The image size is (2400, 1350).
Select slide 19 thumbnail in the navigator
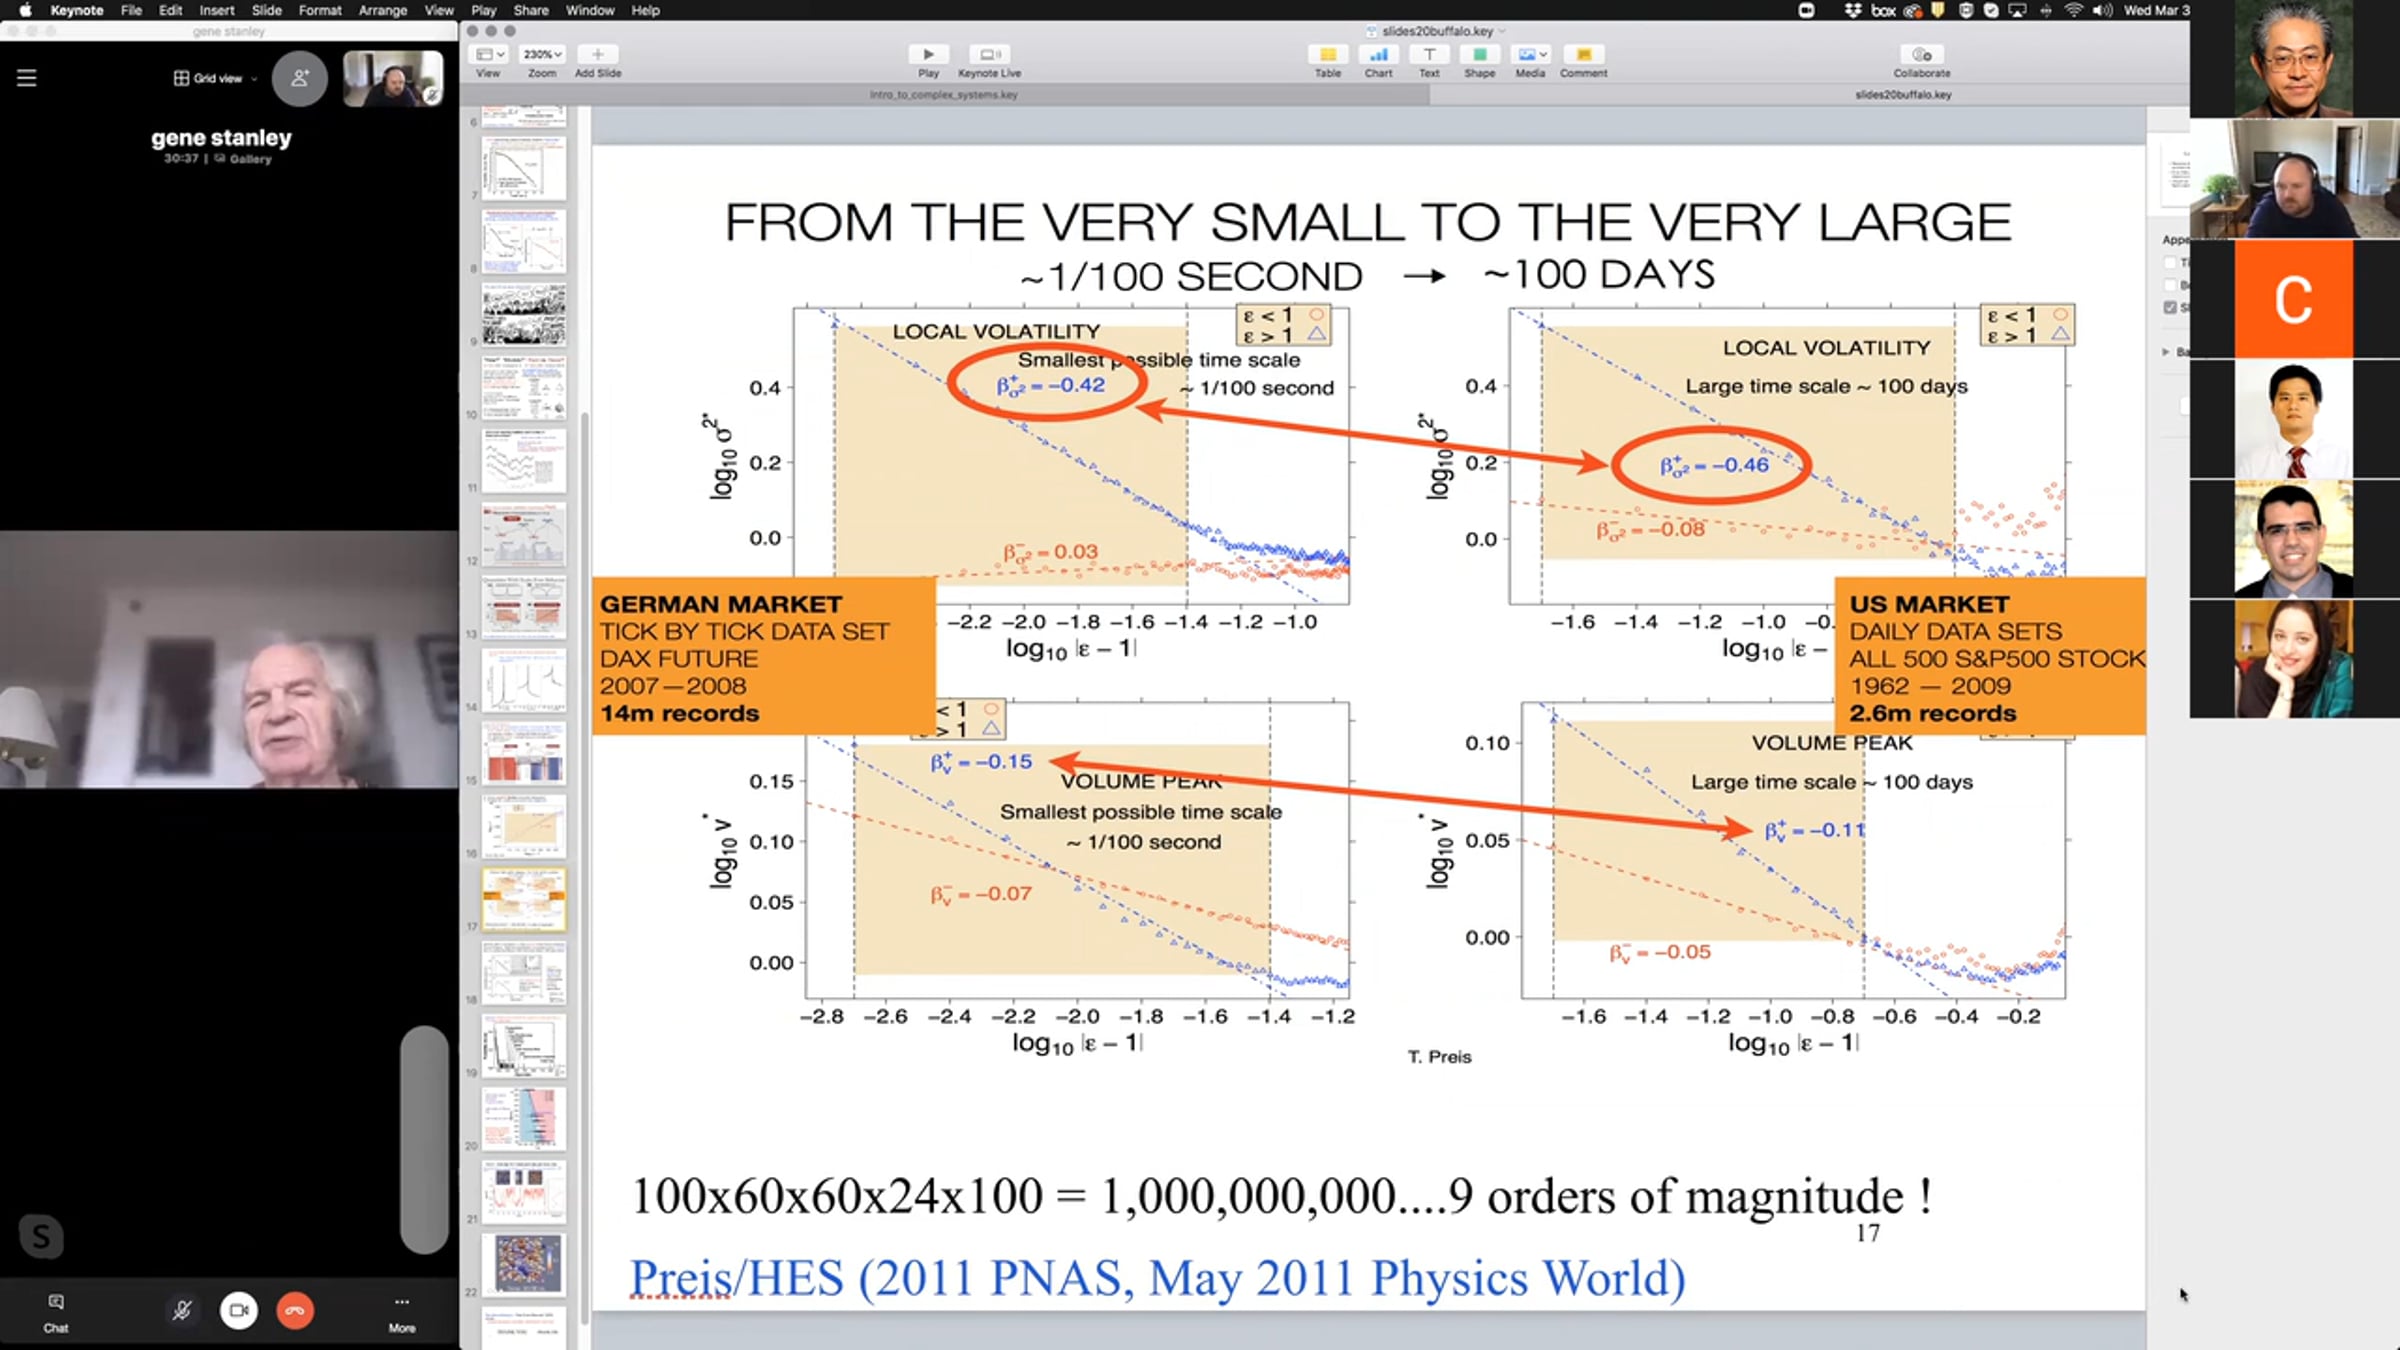pyautogui.click(x=524, y=1045)
